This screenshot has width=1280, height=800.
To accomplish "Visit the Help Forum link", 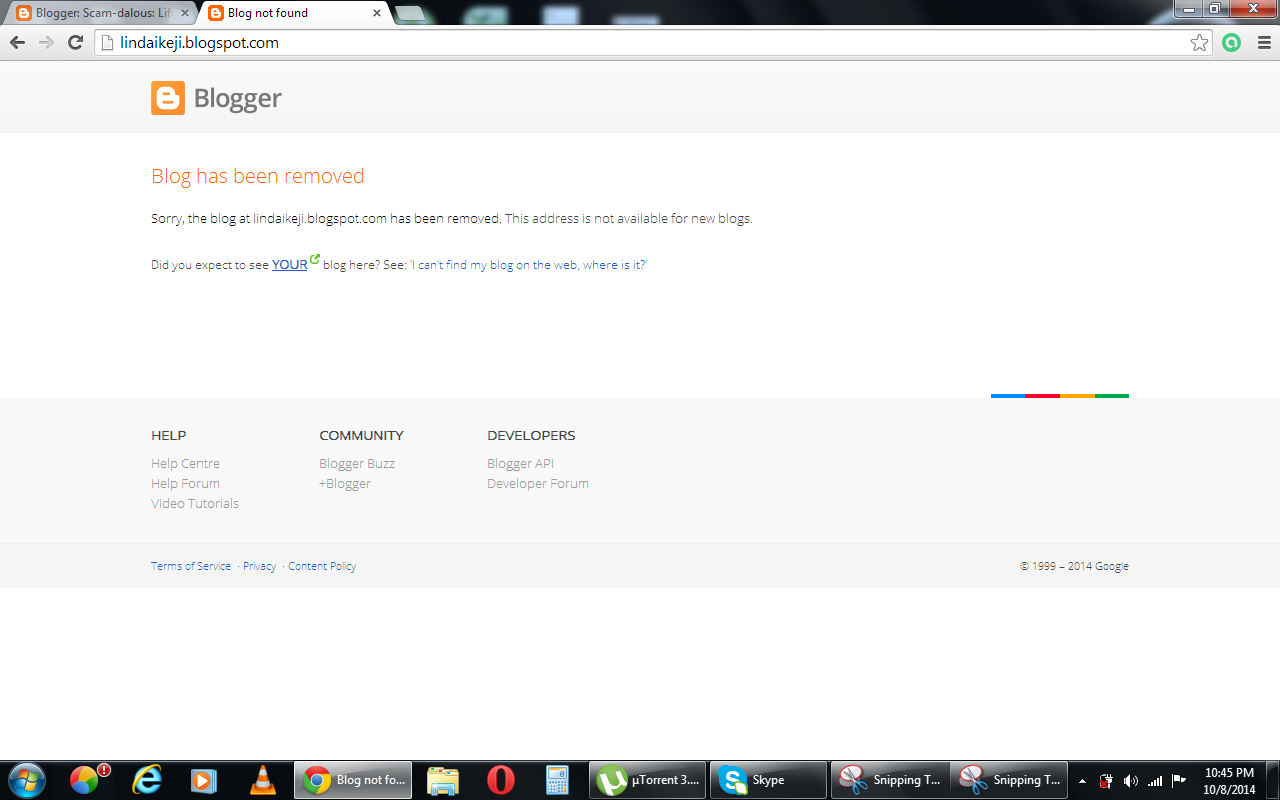I will 185,483.
